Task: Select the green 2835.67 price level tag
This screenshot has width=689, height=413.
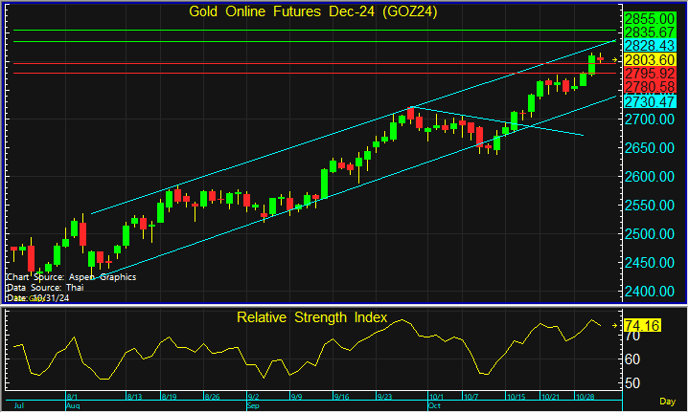Action: coord(650,33)
